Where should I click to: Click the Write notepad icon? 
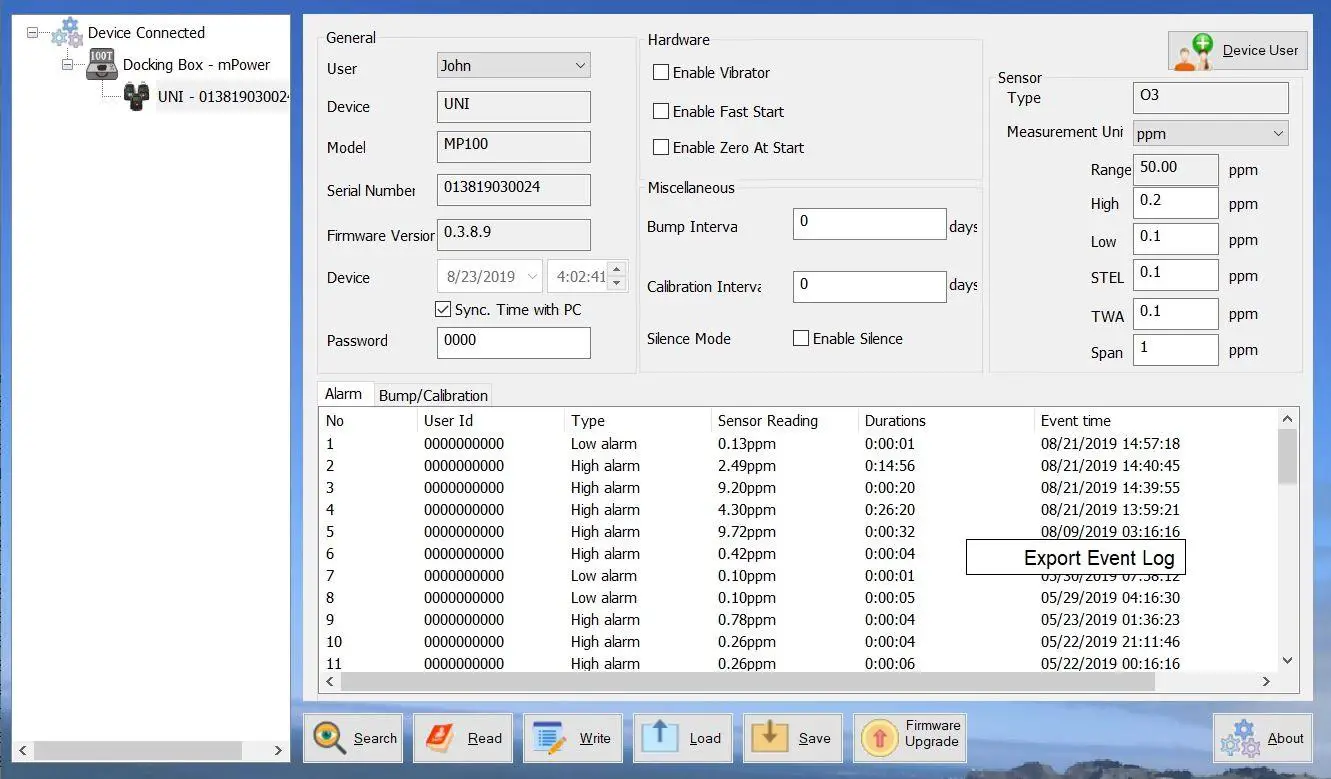(550, 738)
